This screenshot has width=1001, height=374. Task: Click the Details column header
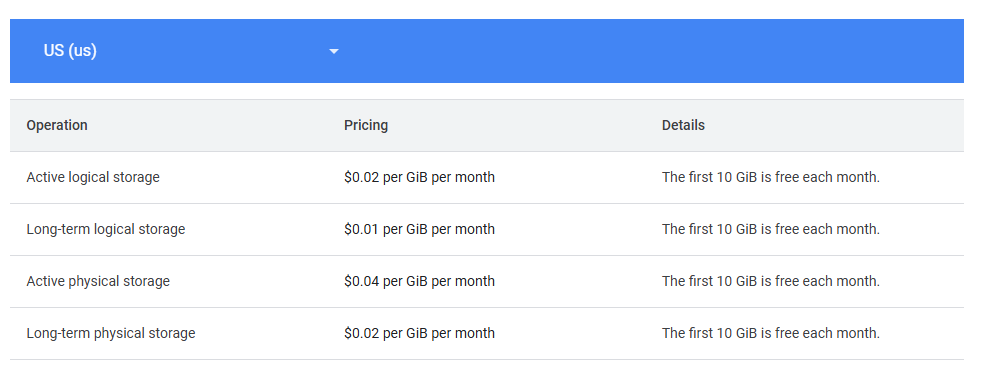click(683, 125)
